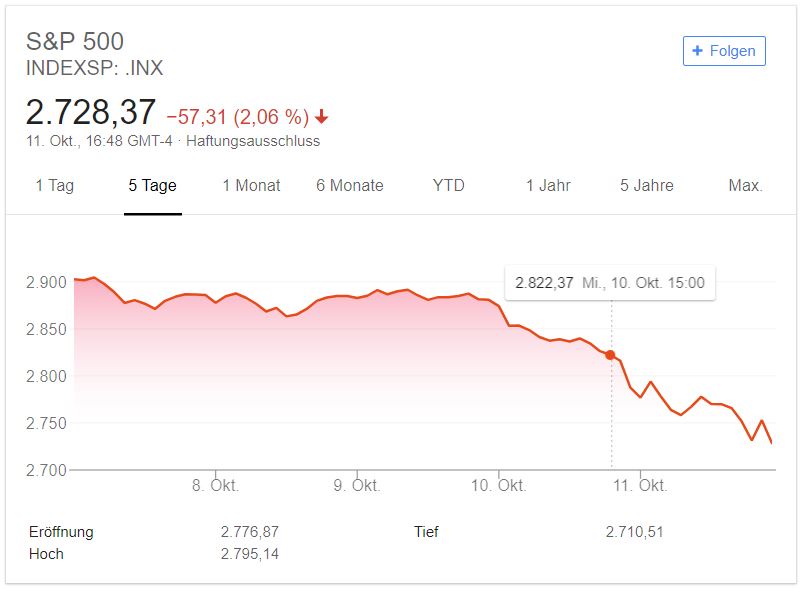Switch to the 1 Tag tab

[54, 185]
